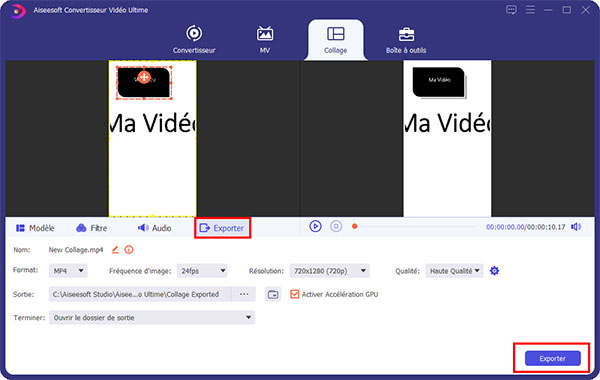The width and height of the screenshot is (600, 380).
Task: Expand the Format MP4 dropdown
Action: click(68, 271)
